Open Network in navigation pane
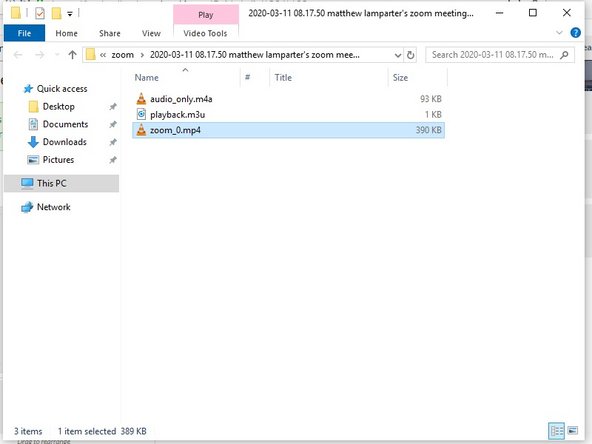The height and width of the screenshot is (444, 592). pyautogui.click(x=54, y=207)
